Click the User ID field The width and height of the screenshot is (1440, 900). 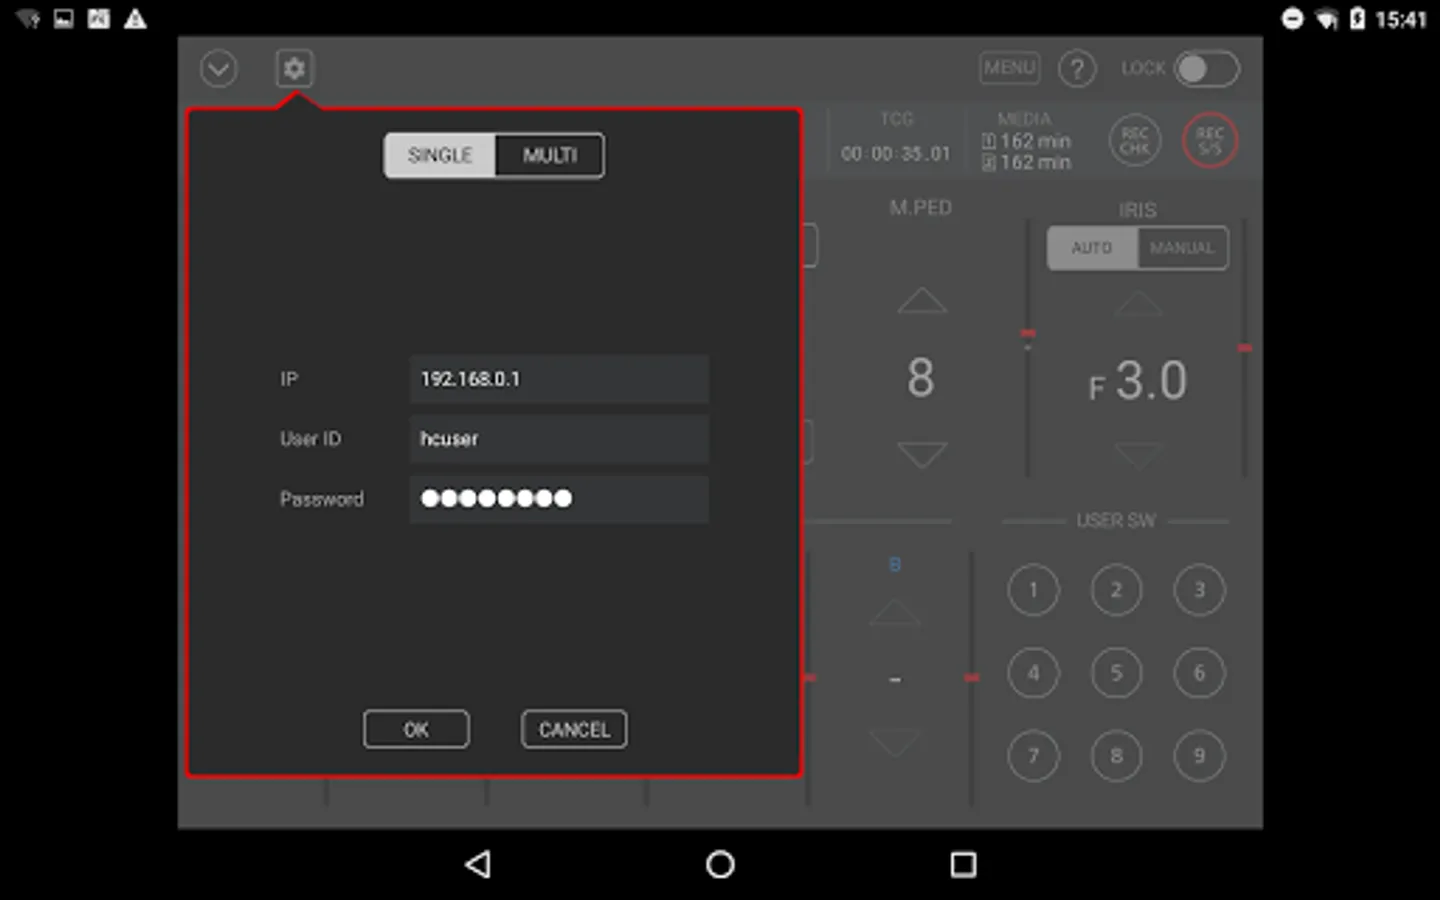click(x=559, y=439)
